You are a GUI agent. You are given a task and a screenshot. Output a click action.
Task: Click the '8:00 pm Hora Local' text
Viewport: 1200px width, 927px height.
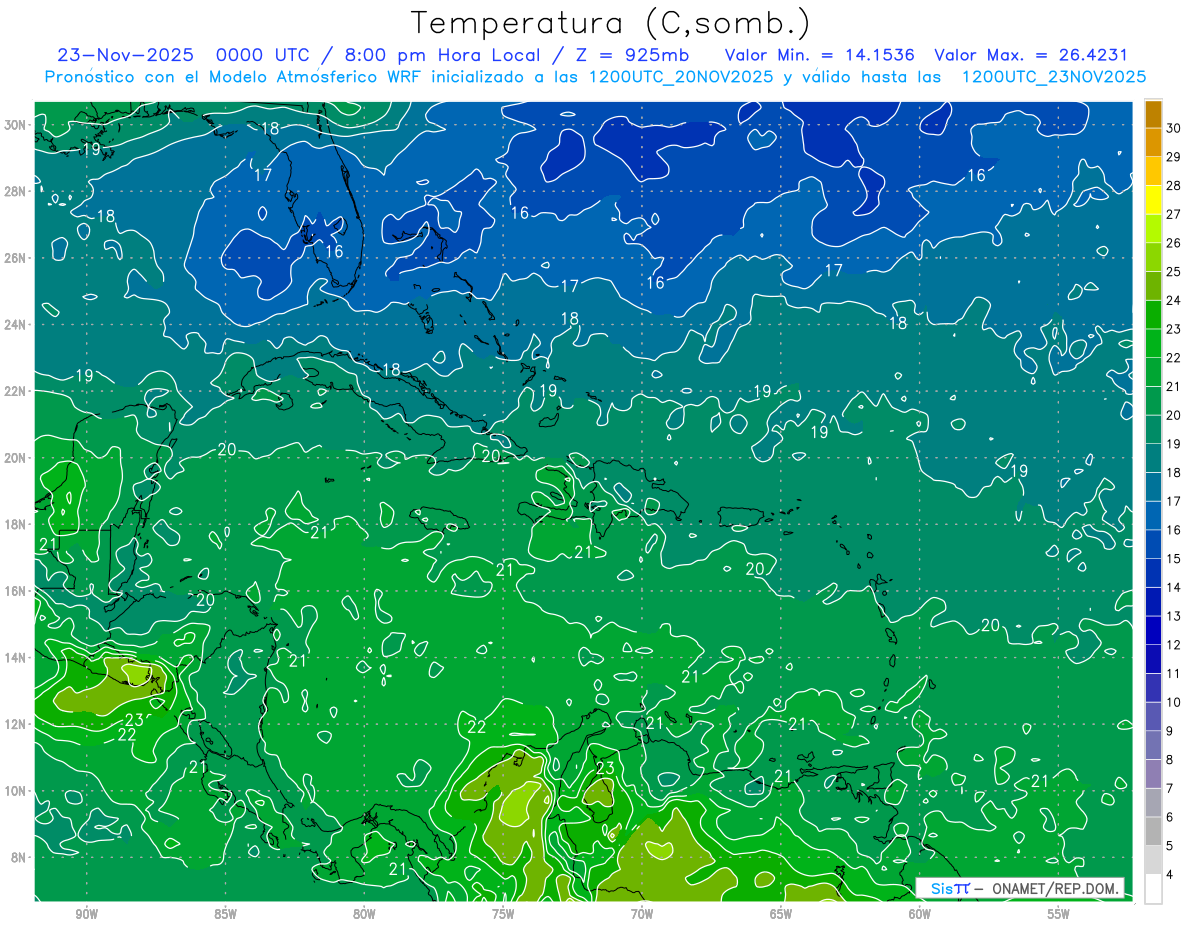[x=445, y=56]
